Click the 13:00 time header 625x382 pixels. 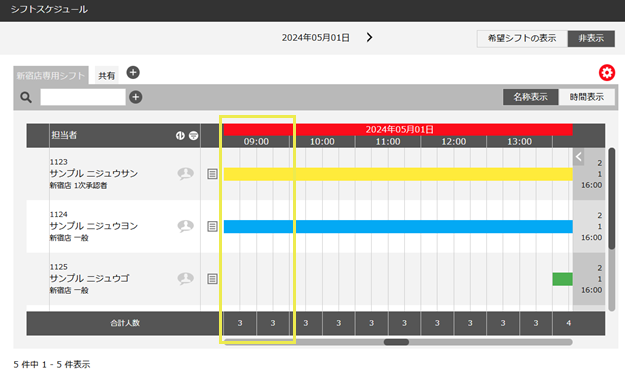519,142
